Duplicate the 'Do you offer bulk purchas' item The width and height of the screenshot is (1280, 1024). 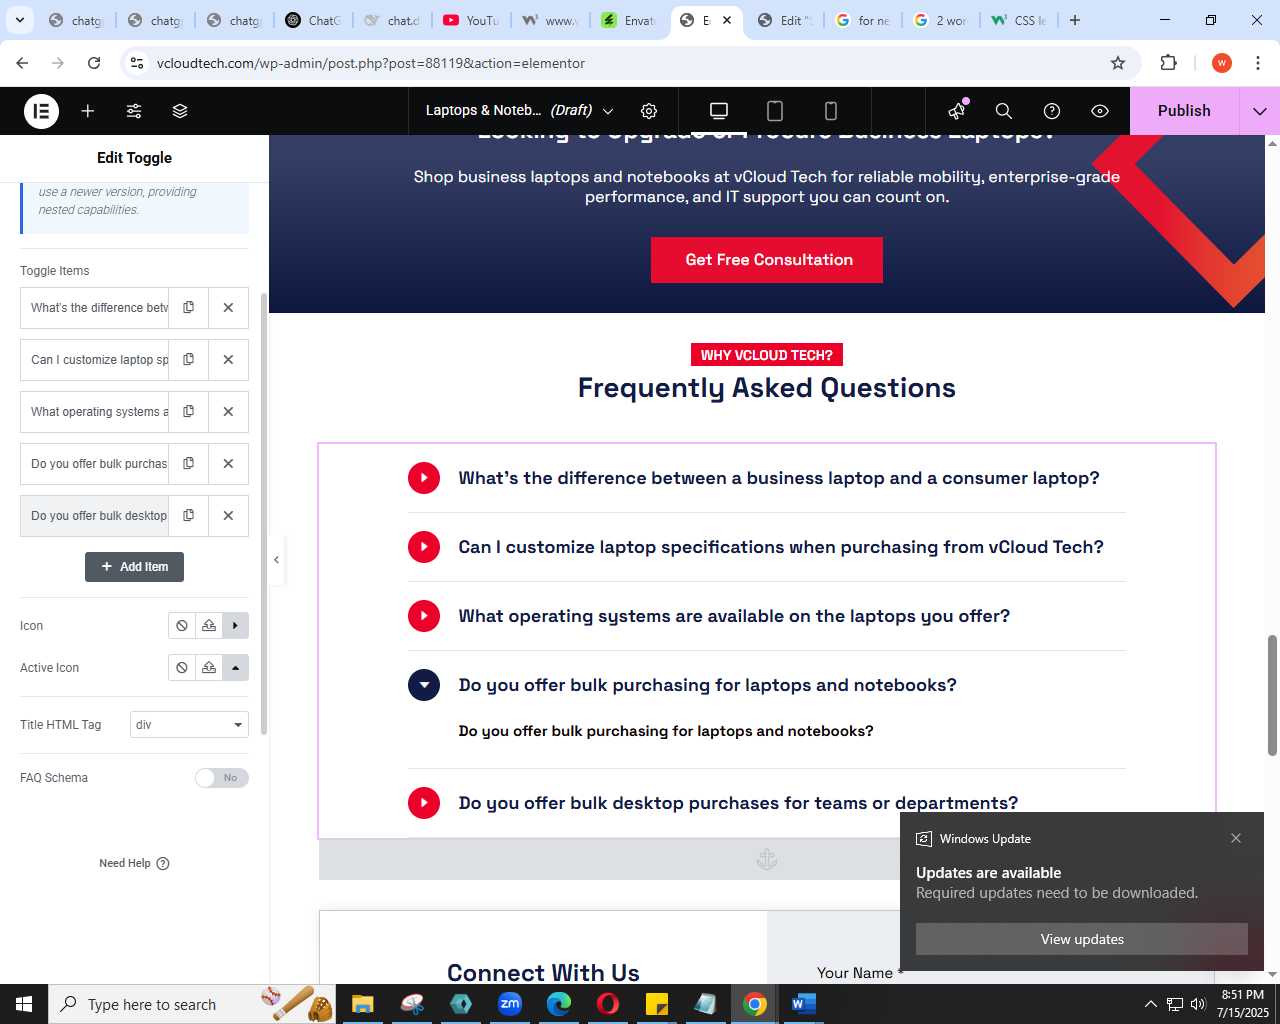(188, 464)
